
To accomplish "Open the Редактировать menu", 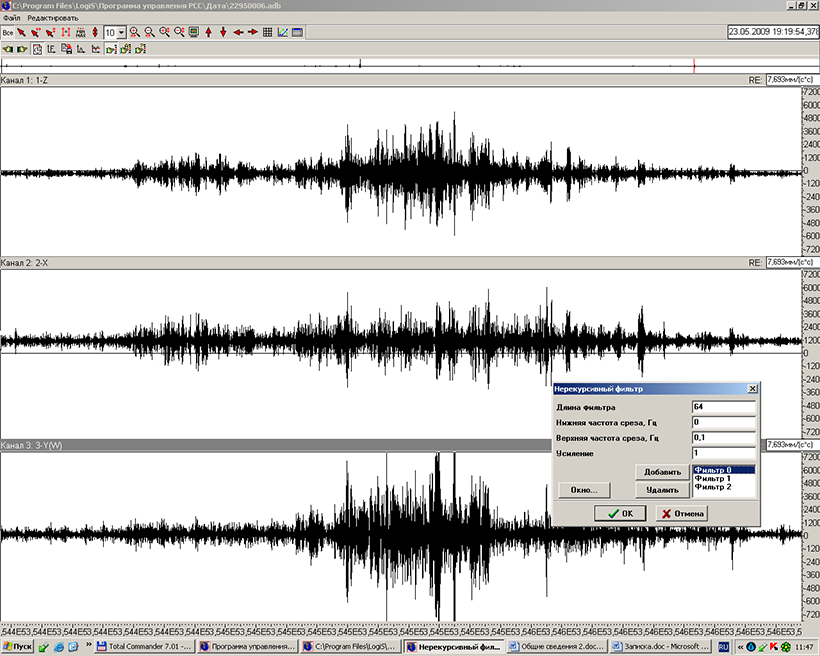I will point(53,18).
